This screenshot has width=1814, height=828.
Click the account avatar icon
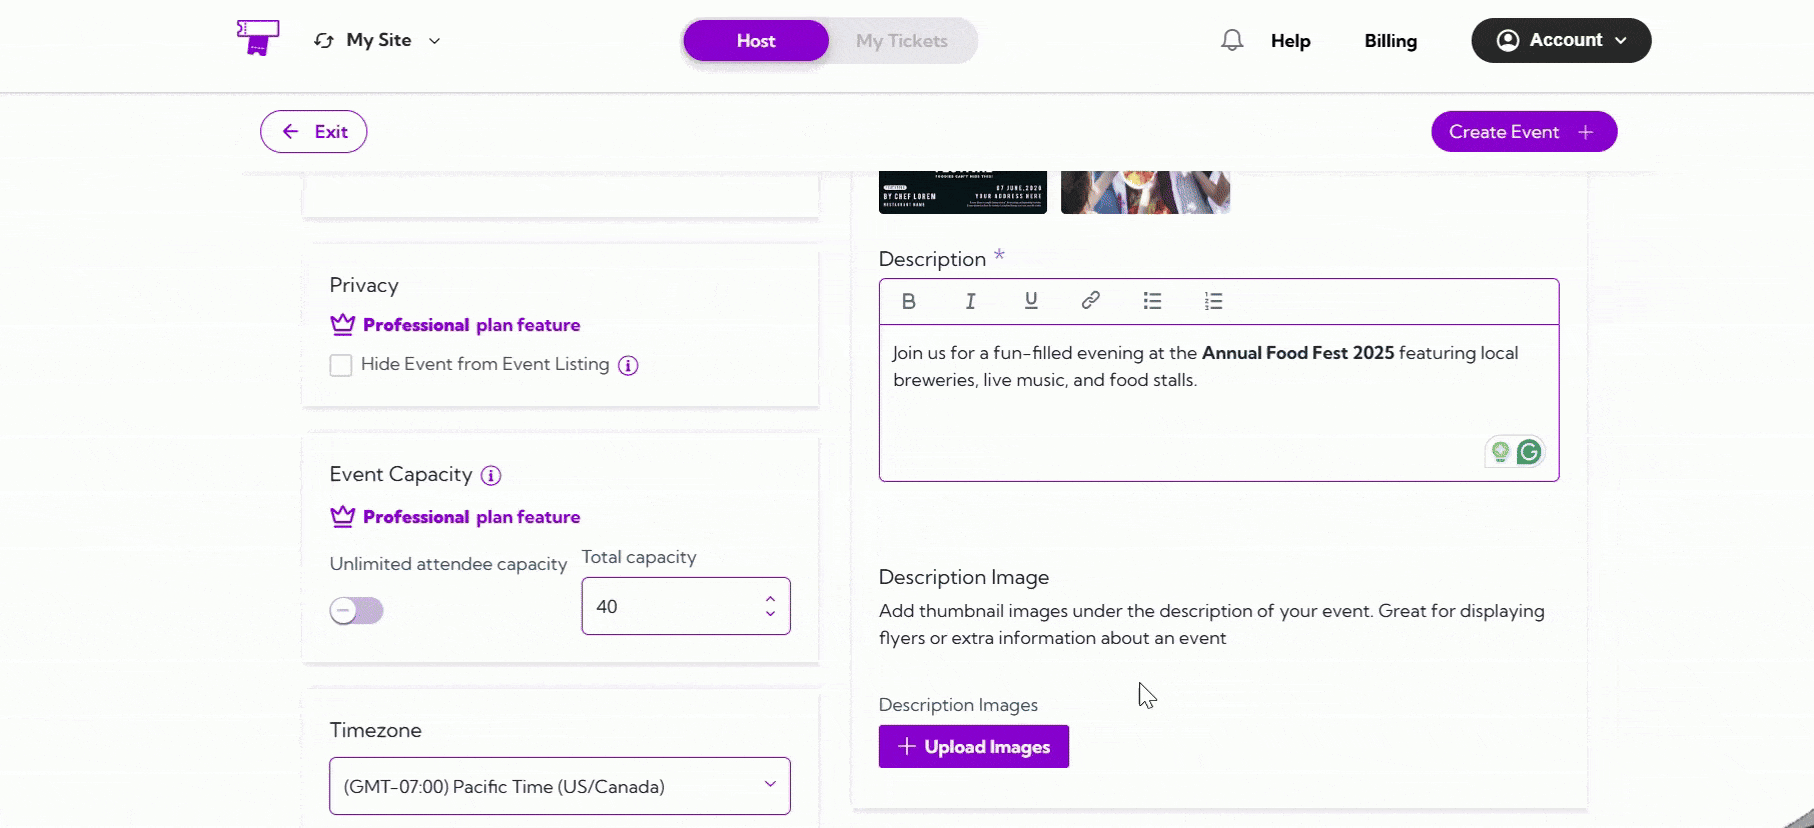coord(1508,40)
